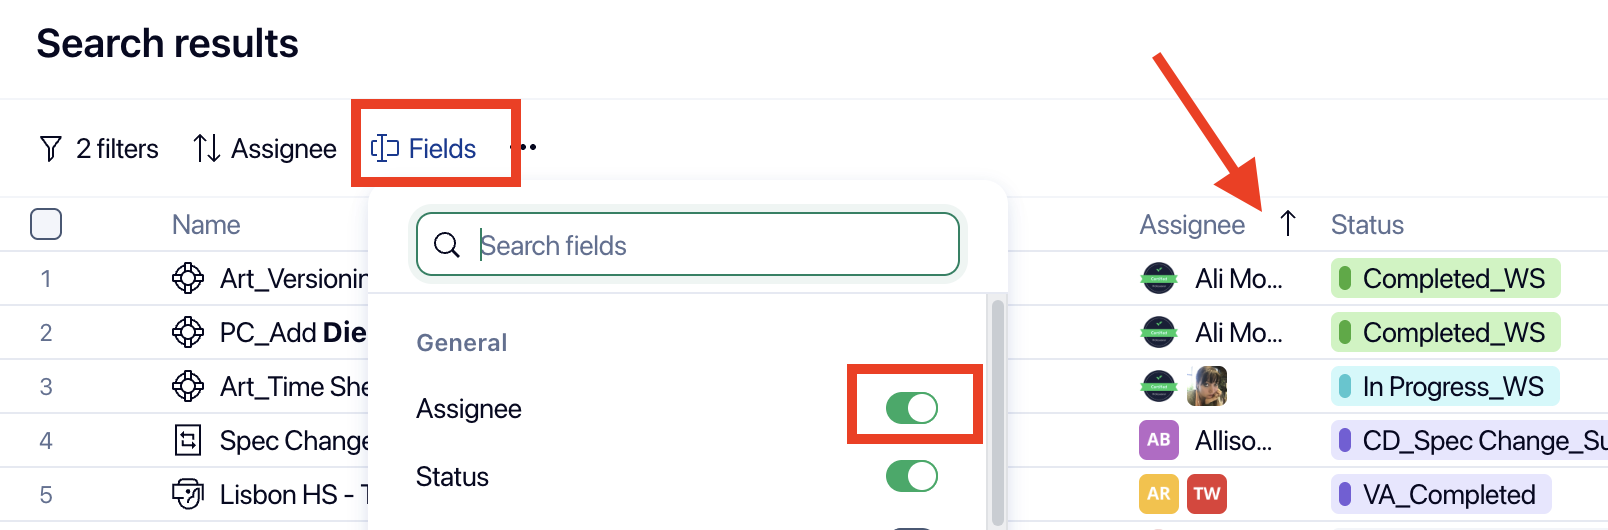
Task: Open the VA_Completed status dropdown
Action: [1440, 494]
